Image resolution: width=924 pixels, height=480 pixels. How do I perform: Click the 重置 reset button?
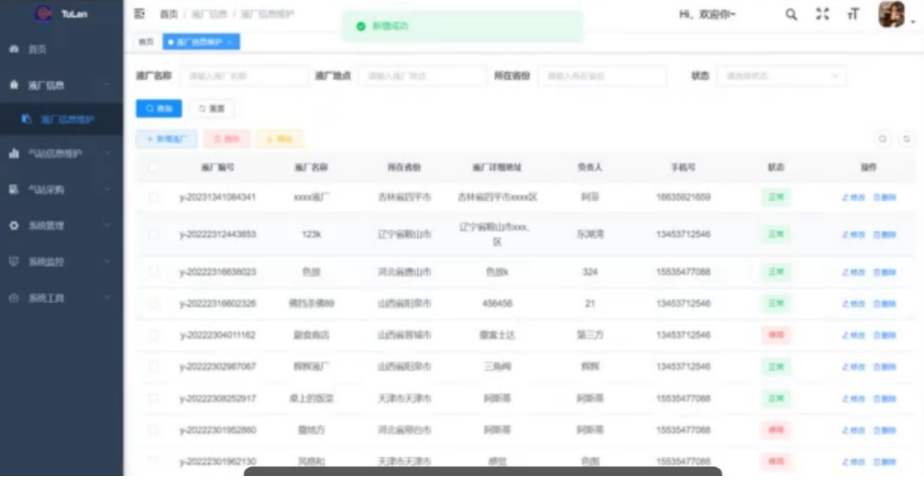pos(212,108)
